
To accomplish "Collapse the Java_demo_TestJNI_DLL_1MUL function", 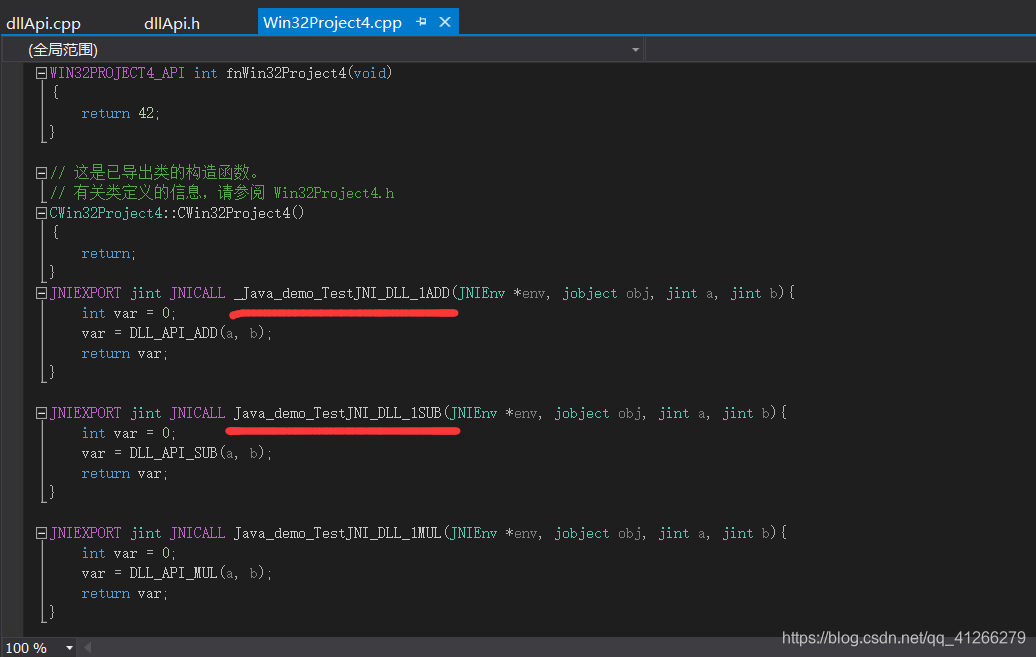I will [x=39, y=532].
